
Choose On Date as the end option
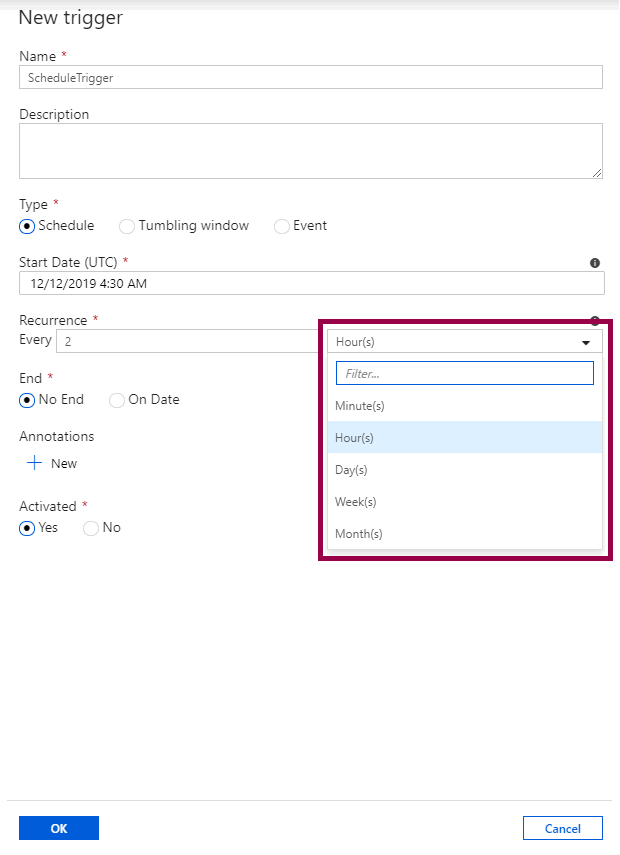tap(117, 399)
